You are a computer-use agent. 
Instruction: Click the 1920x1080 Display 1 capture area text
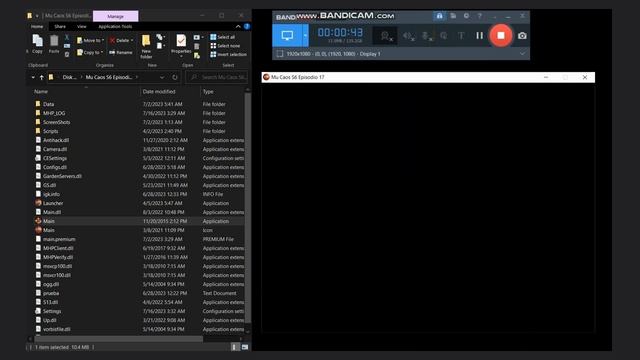point(333,54)
